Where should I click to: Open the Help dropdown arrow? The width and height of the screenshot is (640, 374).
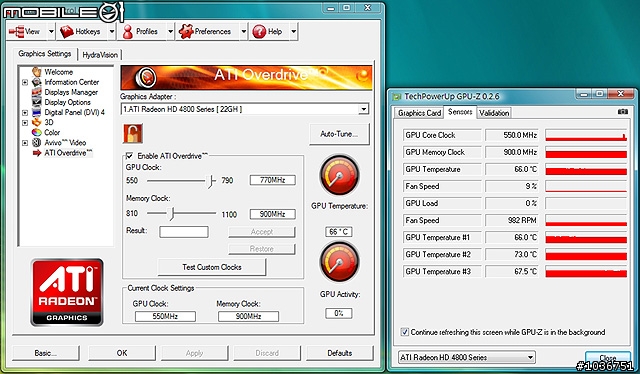pyautogui.click(x=293, y=31)
